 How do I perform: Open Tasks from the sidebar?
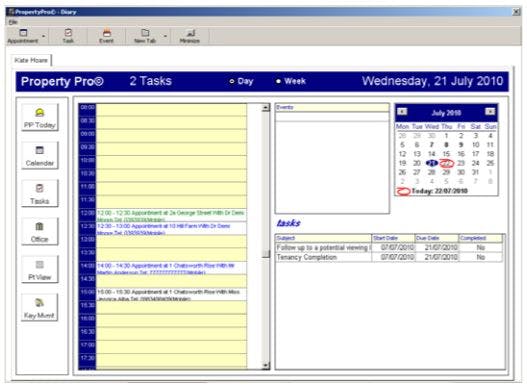[x=40, y=193]
